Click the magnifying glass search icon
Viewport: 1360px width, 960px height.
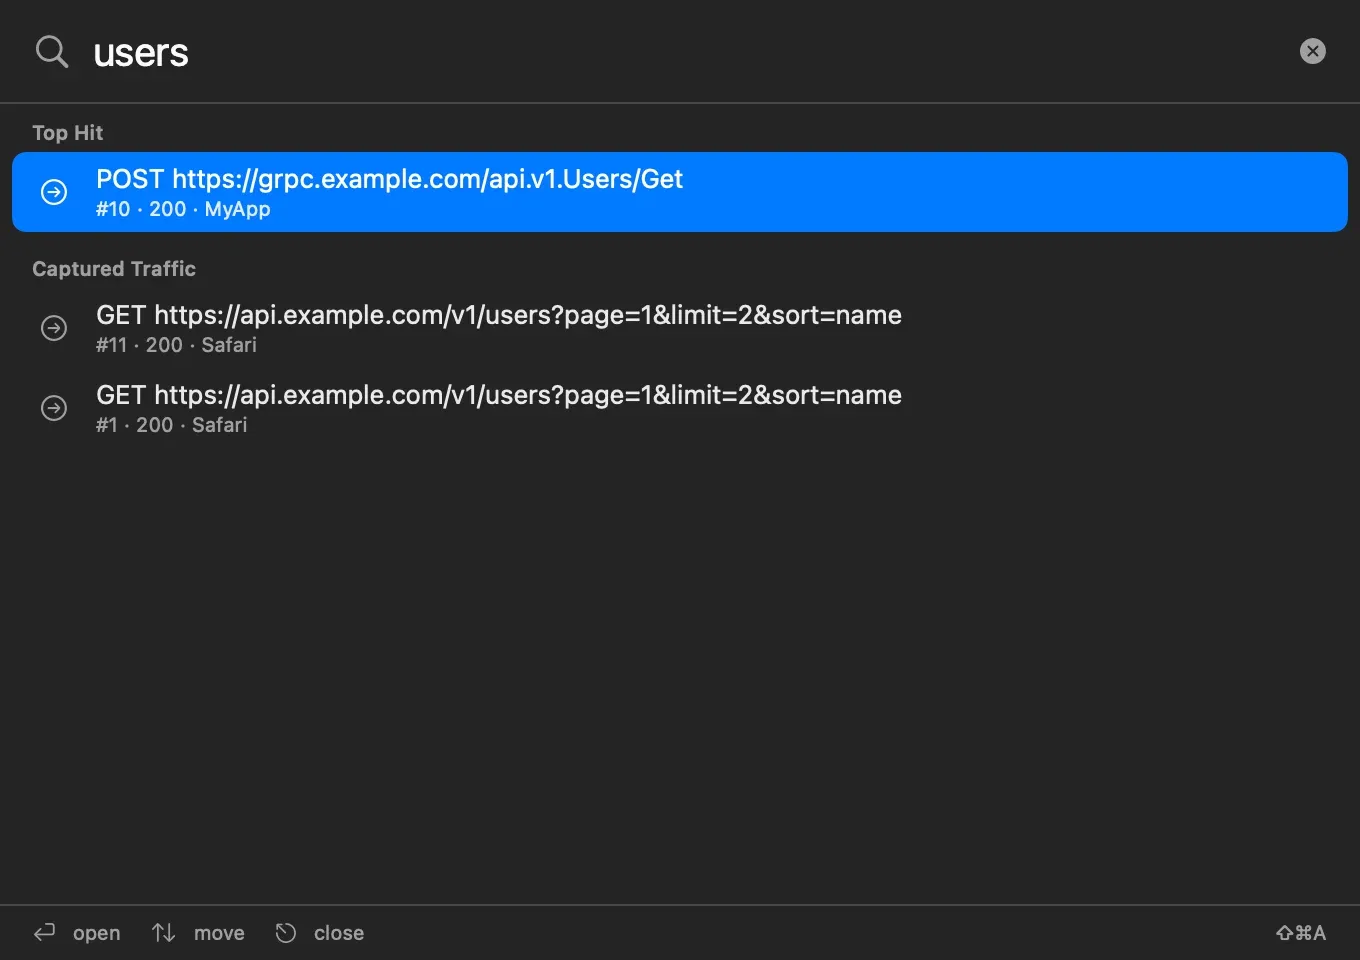tap(52, 51)
